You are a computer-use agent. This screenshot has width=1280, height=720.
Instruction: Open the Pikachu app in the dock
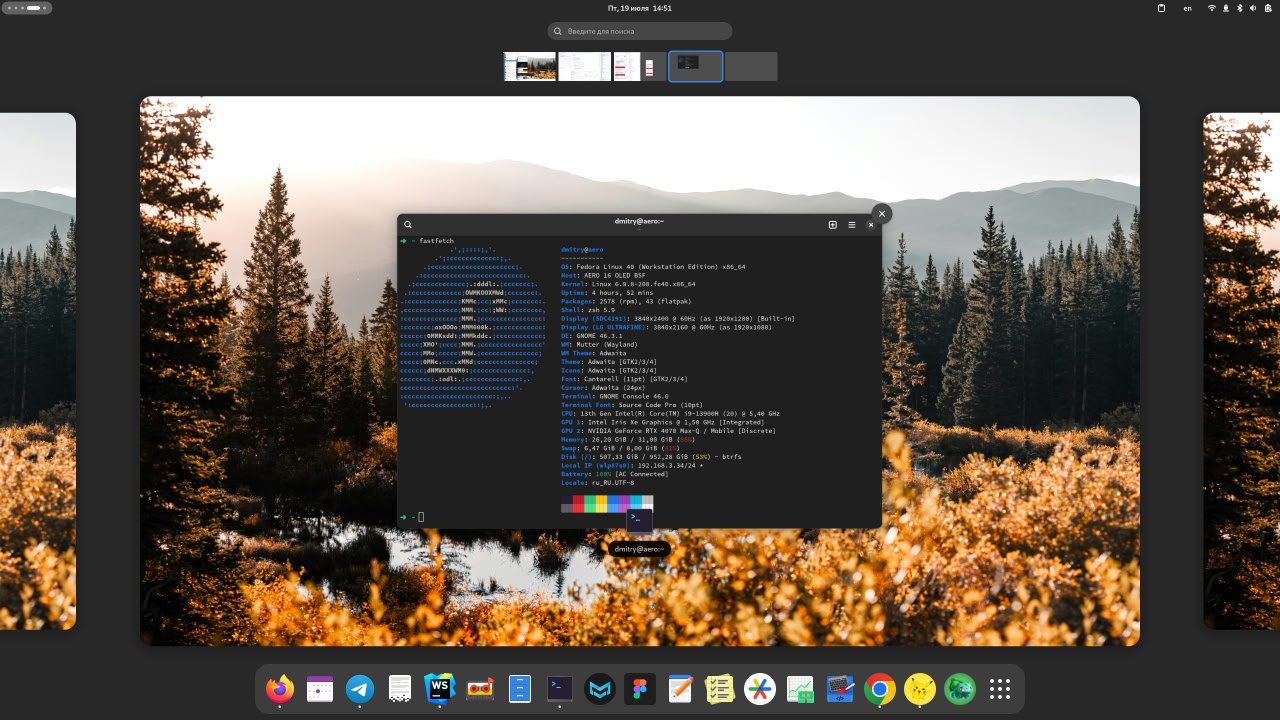coord(920,688)
